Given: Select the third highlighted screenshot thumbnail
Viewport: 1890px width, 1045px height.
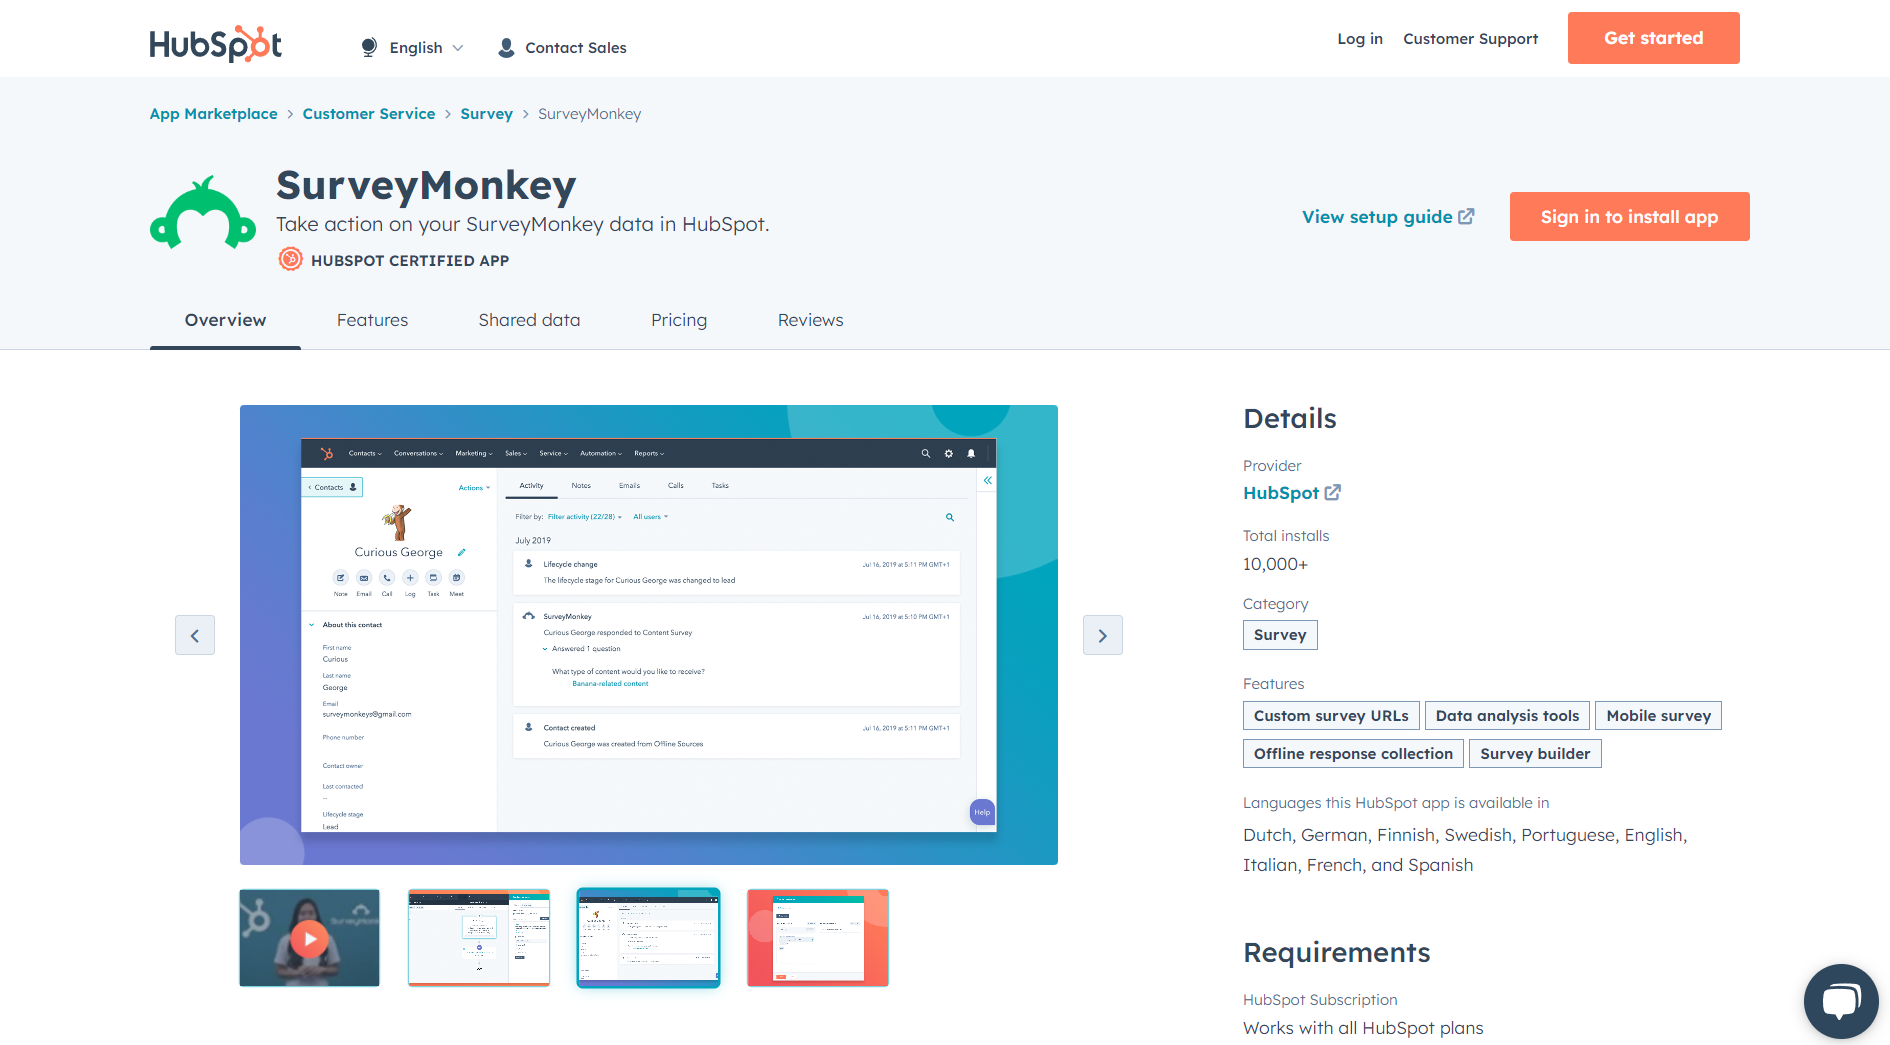Looking at the screenshot, I should [x=648, y=938].
